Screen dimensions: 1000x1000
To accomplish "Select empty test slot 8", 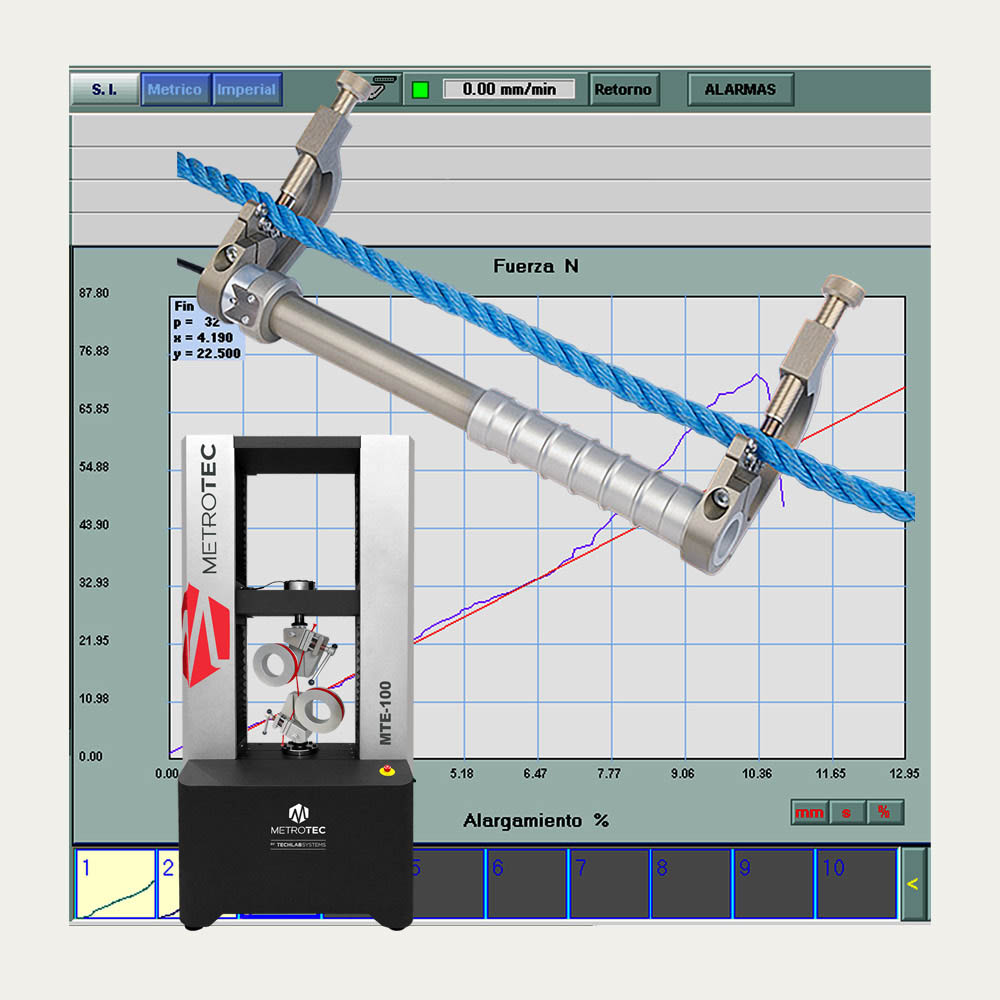I will click(691, 884).
